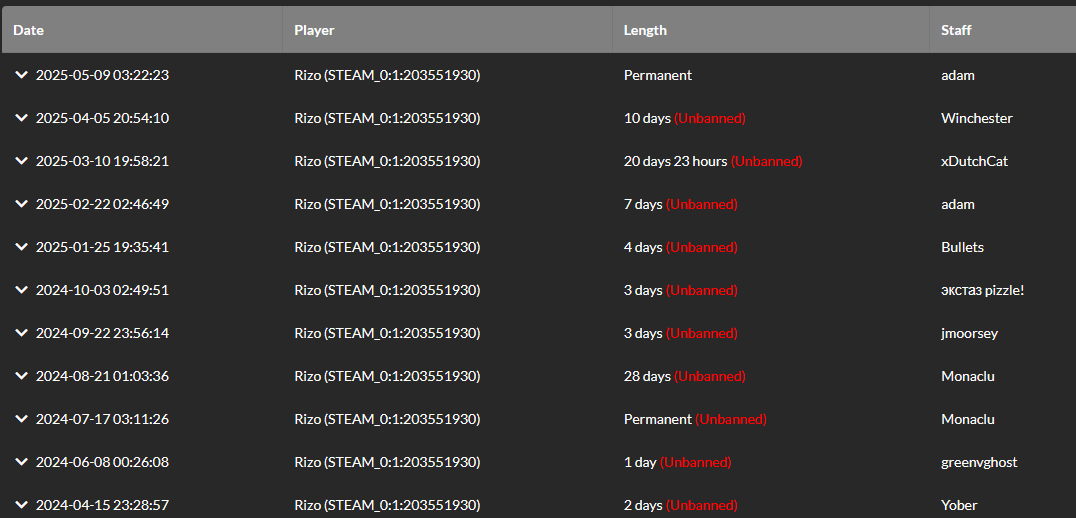Select the 'Permanent (Unbanned)' length cell
The height and width of the screenshot is (518, 1076).
coord(695,419)
